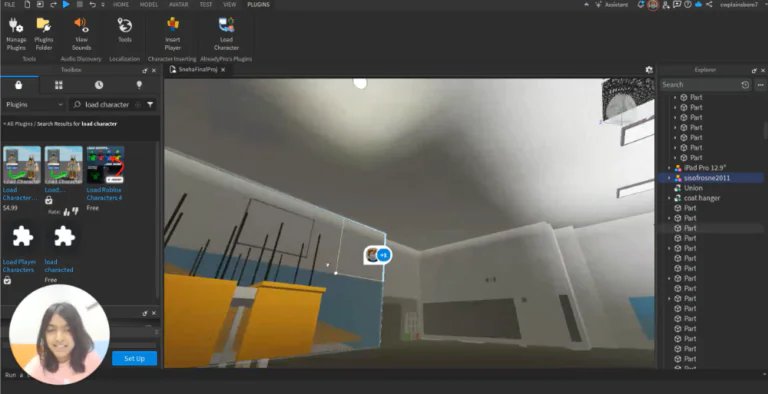
Task: Select the PLUGINS ribbon tab
Action: tap(258, 4)
